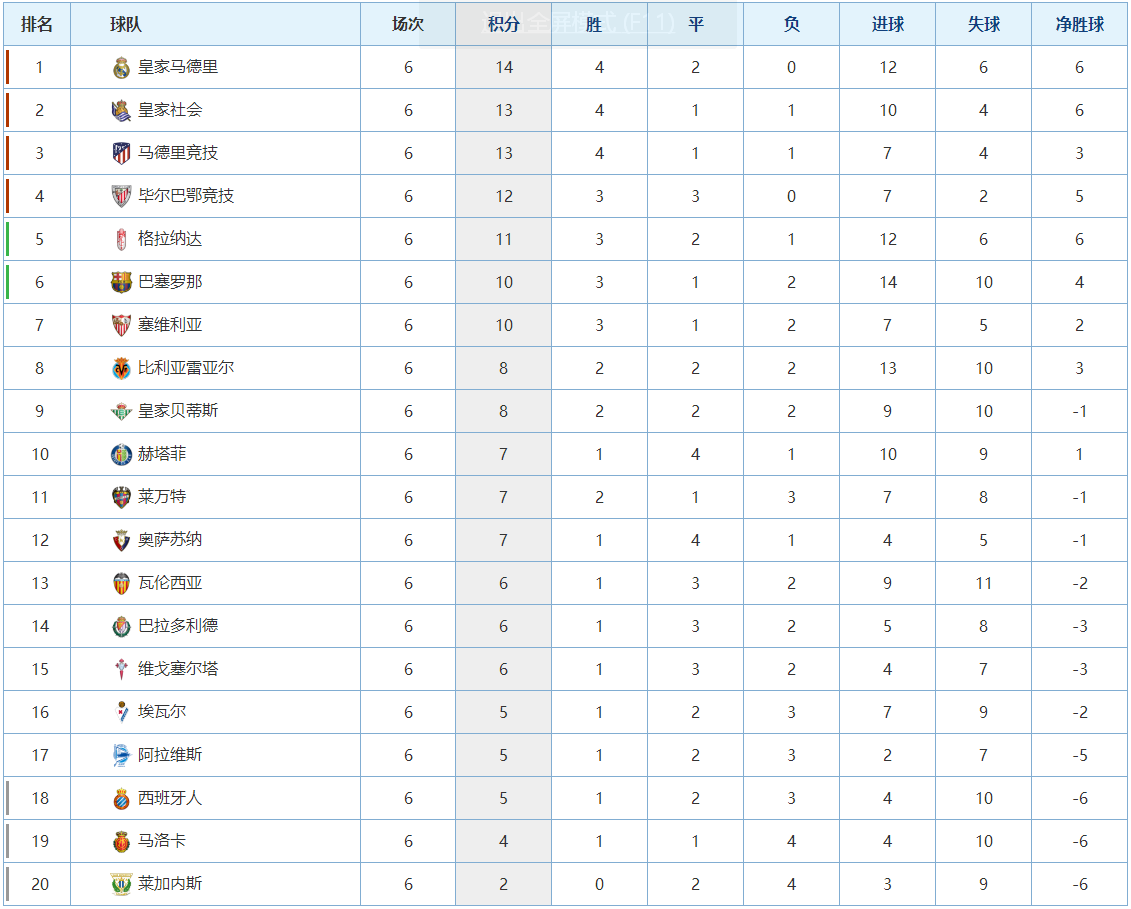Click the Barcelona club crest icon

121,283
